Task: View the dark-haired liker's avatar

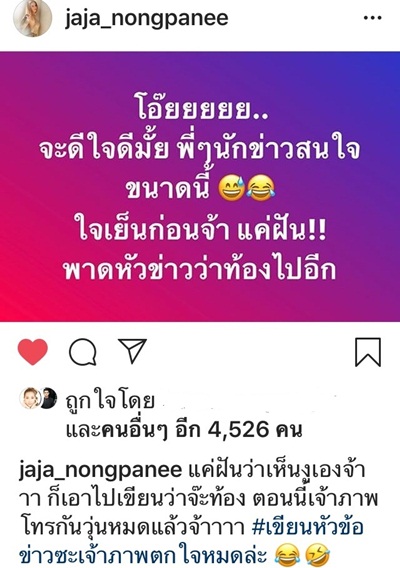Action: click(49, 398)
